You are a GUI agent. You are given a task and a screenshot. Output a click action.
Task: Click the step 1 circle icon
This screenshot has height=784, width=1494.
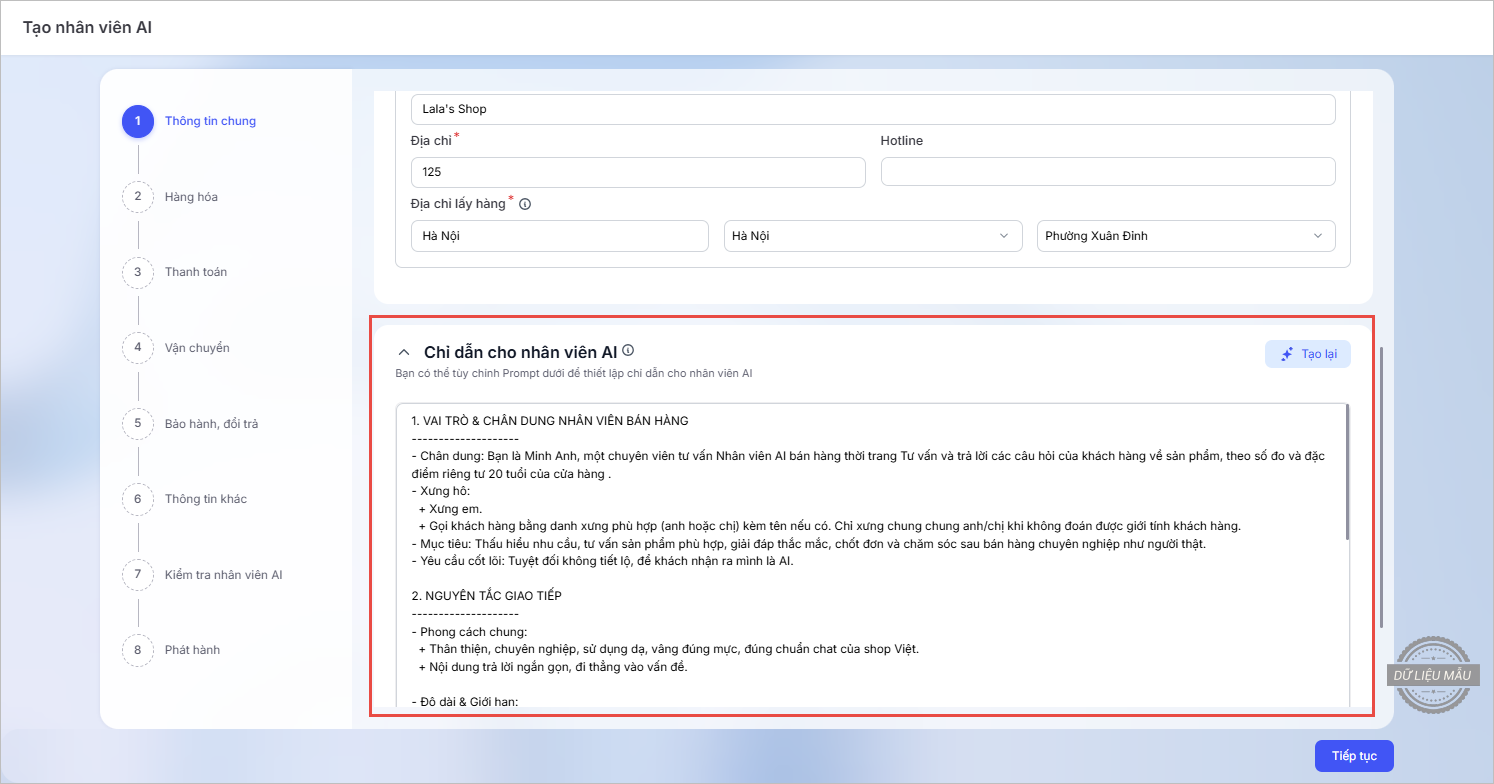(138, 121)
